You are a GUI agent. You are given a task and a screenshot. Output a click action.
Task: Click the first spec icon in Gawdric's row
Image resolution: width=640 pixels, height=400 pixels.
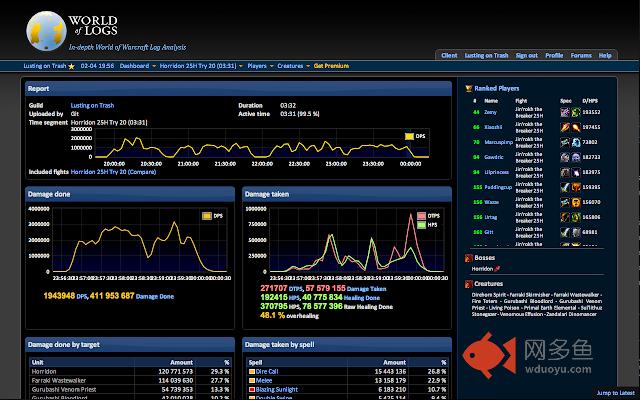565,157
